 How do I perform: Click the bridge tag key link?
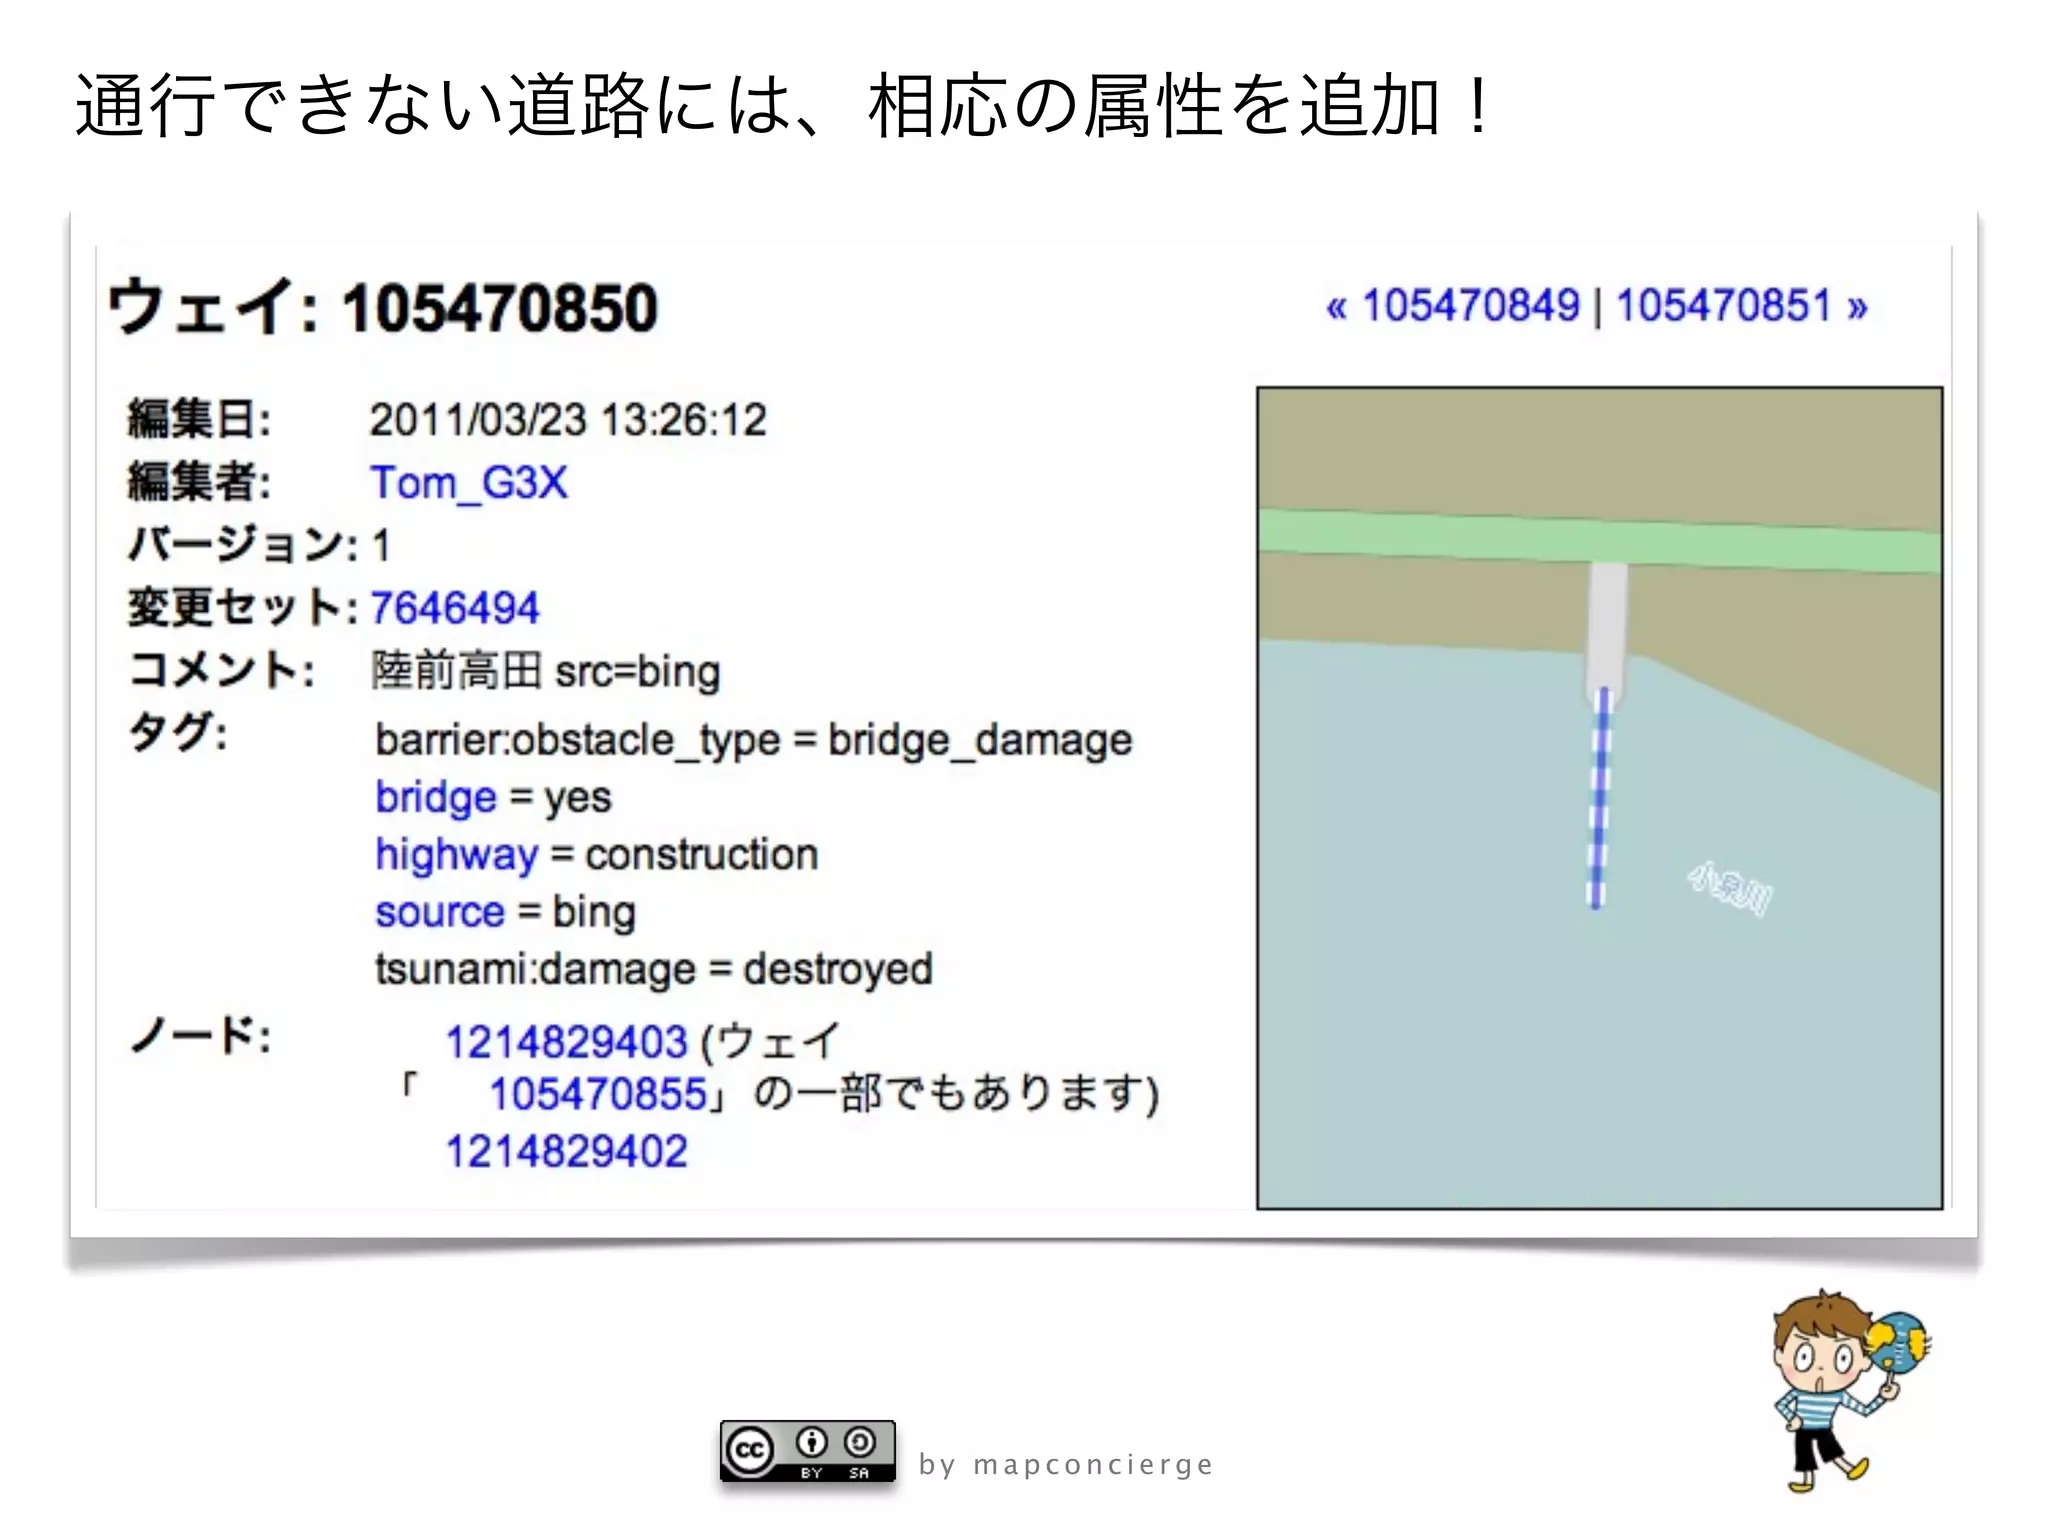(435, 798)
